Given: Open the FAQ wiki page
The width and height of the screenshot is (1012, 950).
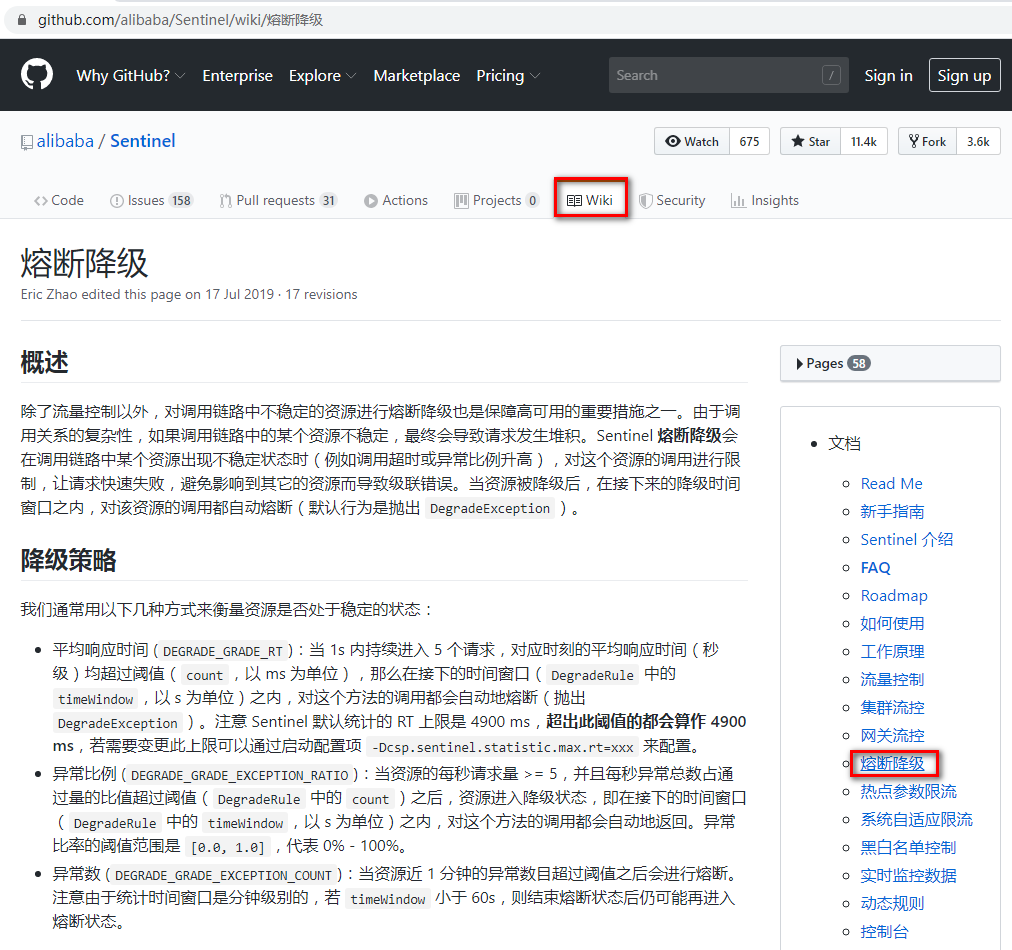Looking at the screenshot, I should [875, 568].
